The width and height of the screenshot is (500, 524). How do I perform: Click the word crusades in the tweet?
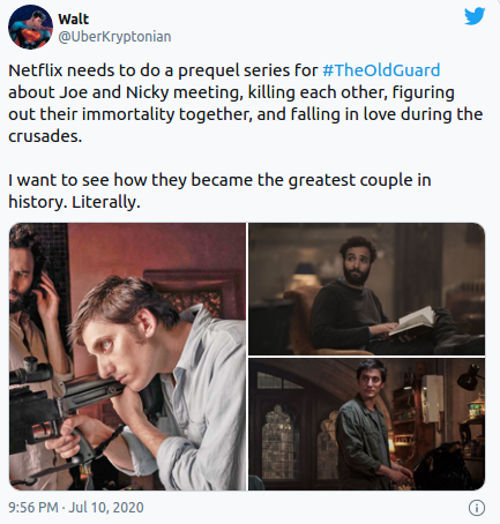(45, 136)
